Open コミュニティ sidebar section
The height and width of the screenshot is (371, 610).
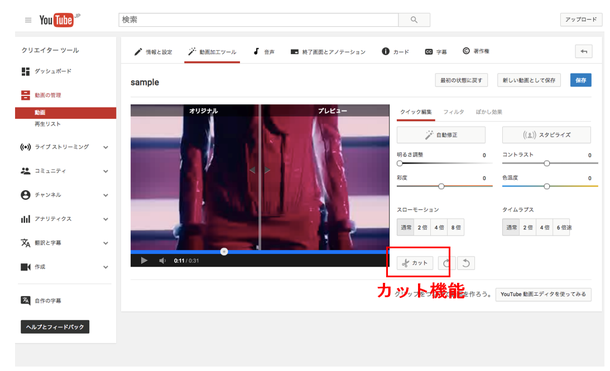coord(43,171)
